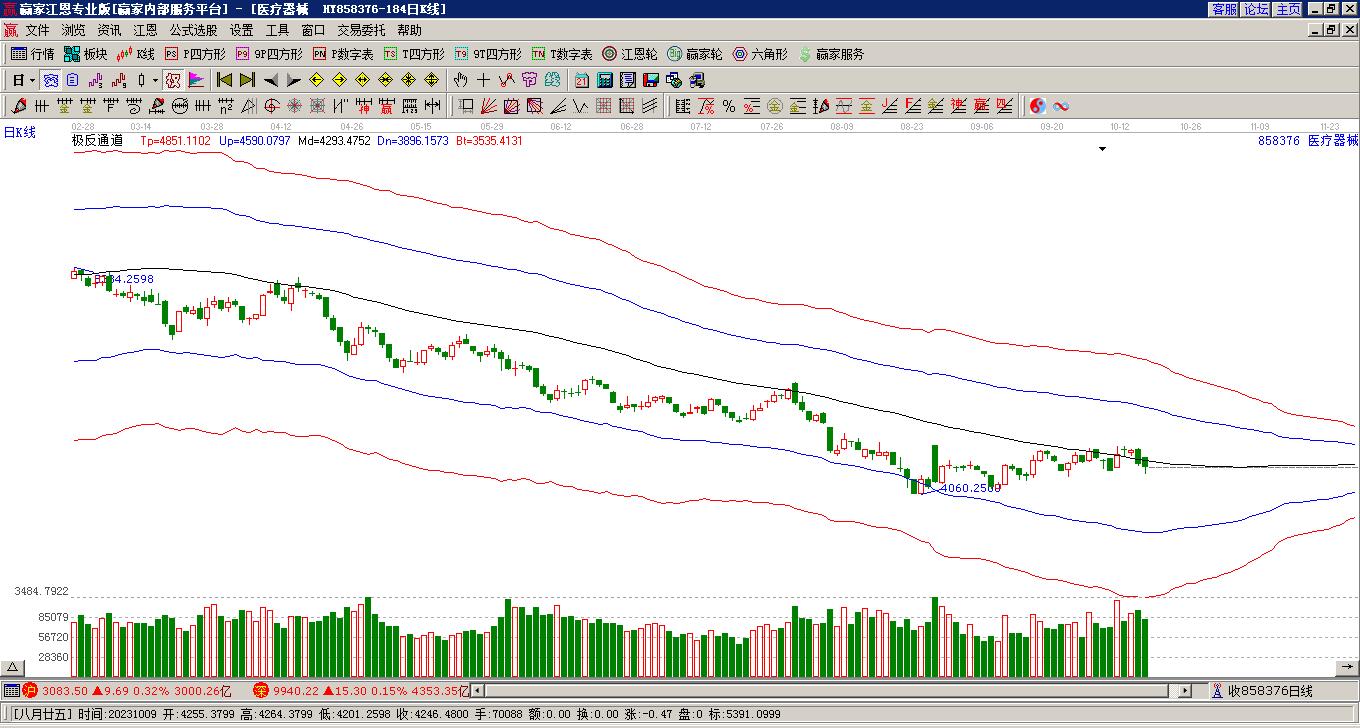This screenshot has width=1360, height=728.
Task: Click yellow diamond horizontal double-arrow icon
Action: point(362,80)
